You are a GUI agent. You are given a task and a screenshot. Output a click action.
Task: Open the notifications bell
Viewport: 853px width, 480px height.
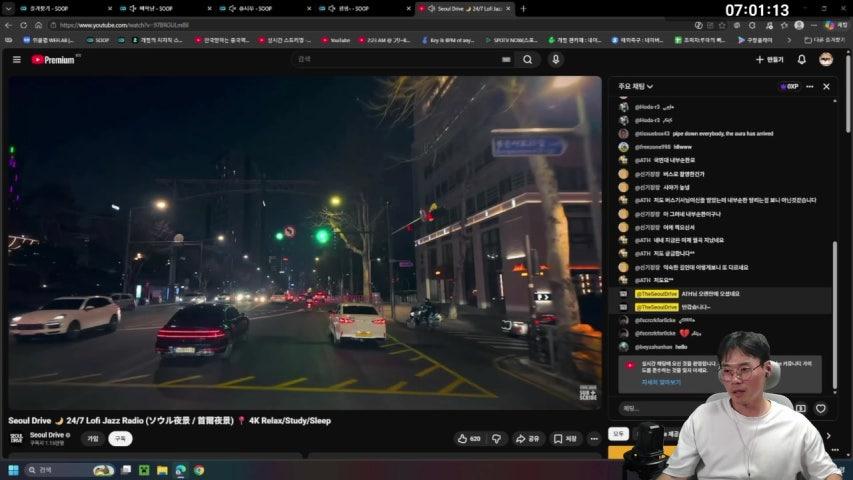tap(801, 59)
